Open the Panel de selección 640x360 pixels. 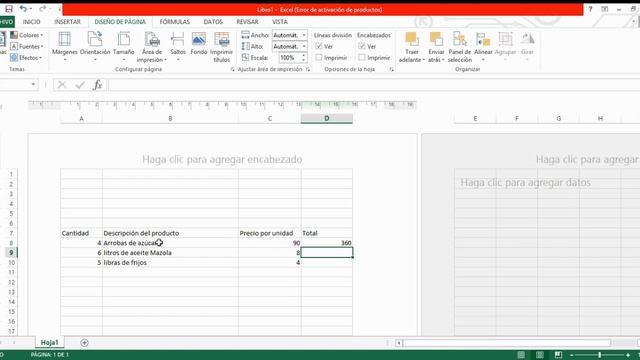coord(460,47)
